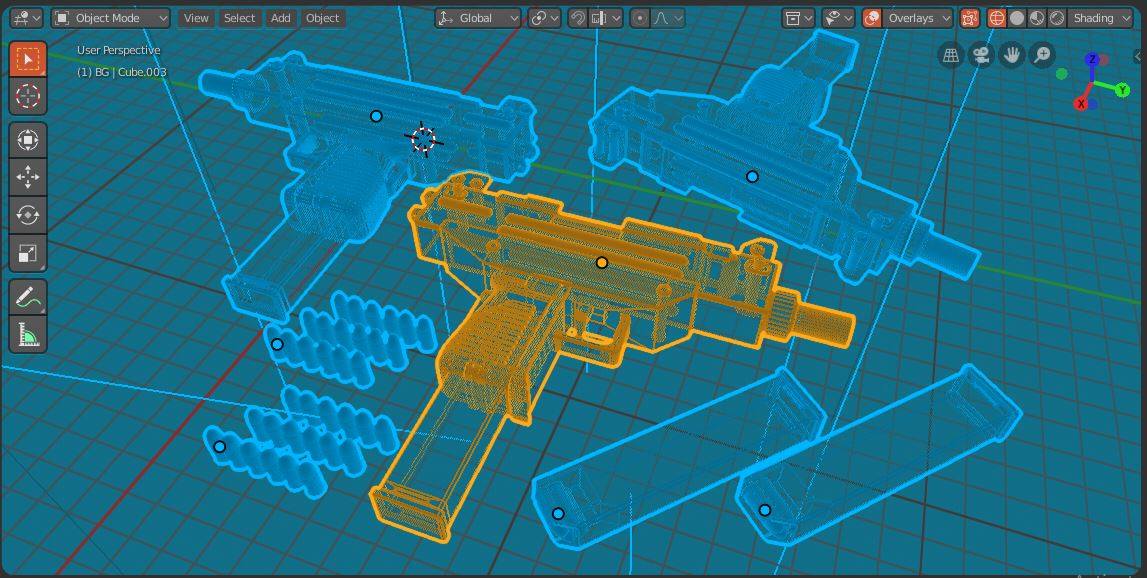This screenshot has height=578, width=1147.
Task: Select the Select Box tool
Action: click(28, 59)
